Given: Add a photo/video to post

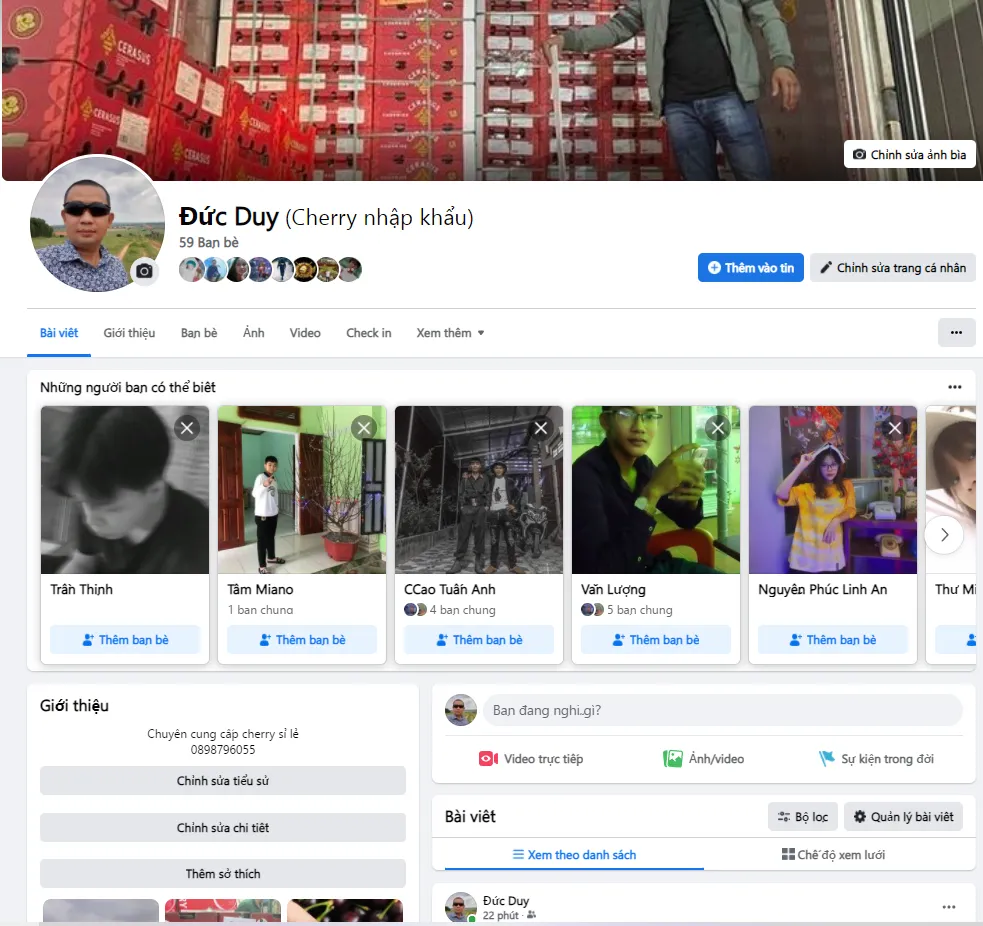Looking at the screenshot, I should click(x=704, y=759).
